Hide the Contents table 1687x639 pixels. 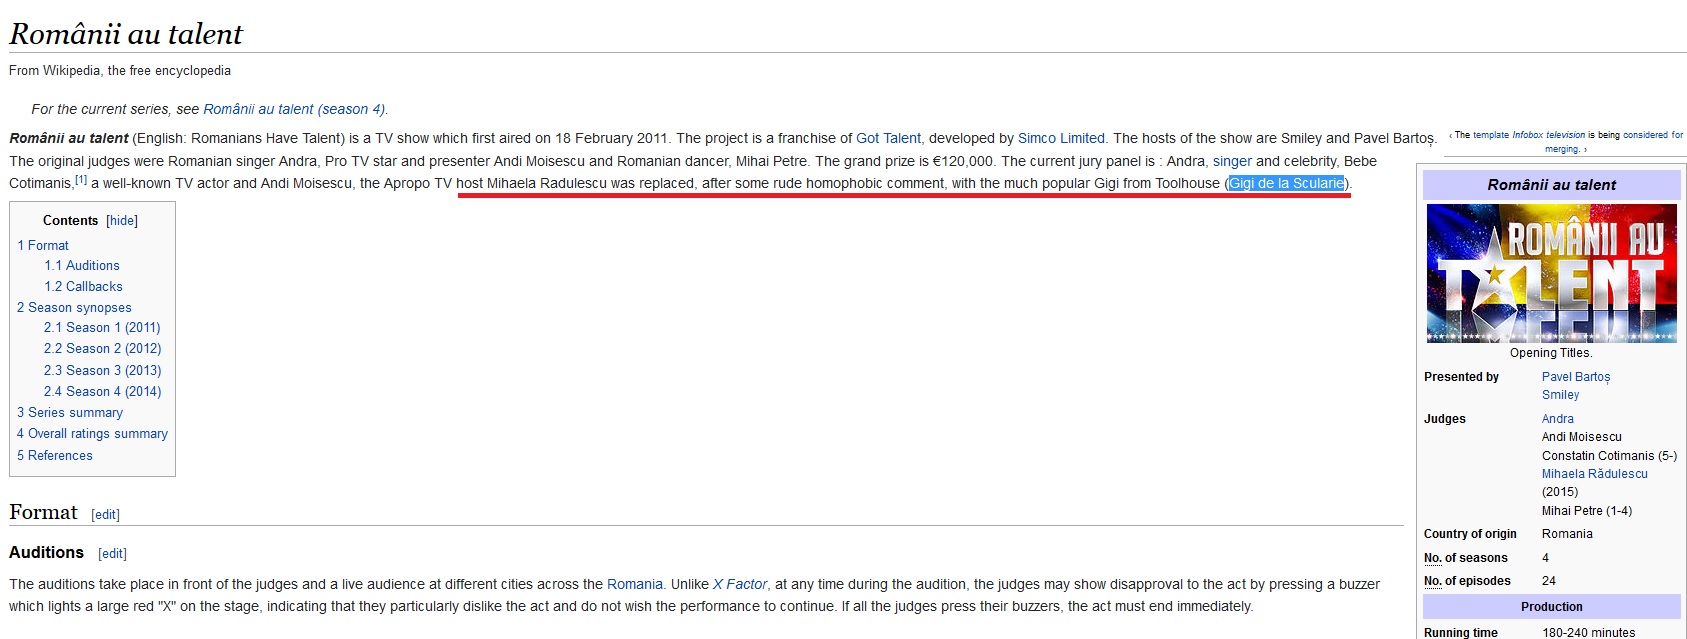(122, 221)
